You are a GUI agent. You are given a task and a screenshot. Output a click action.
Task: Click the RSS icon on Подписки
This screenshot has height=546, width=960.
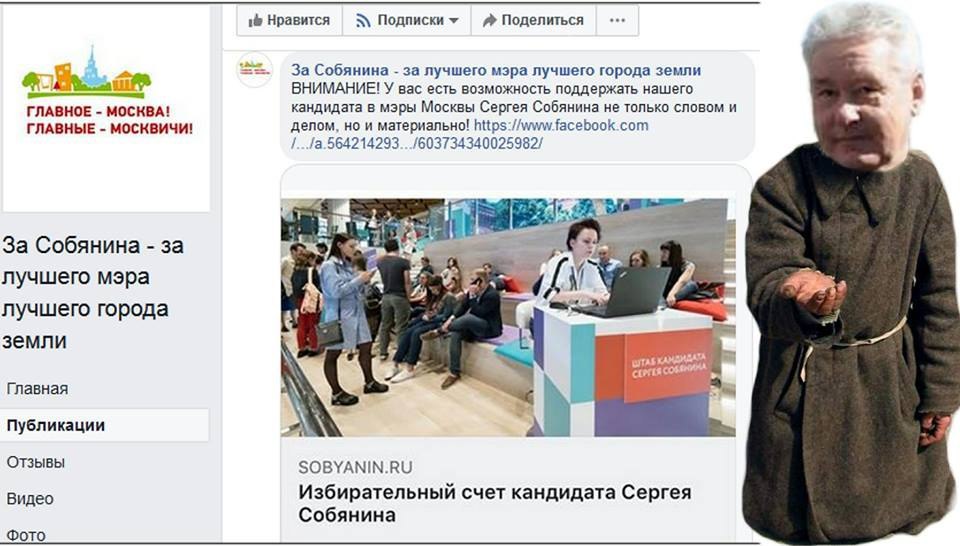[x=363, y=21]
